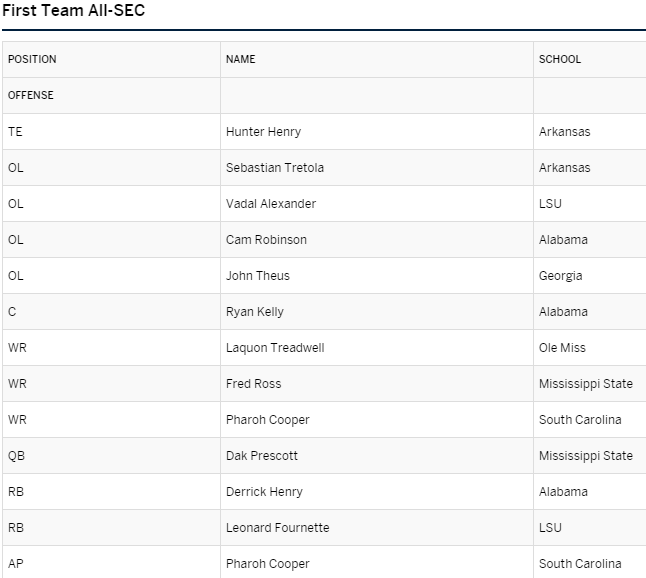The image size is (646, 578).
Task: Select Cam Robinson in the table
Action: coord(266,240)
